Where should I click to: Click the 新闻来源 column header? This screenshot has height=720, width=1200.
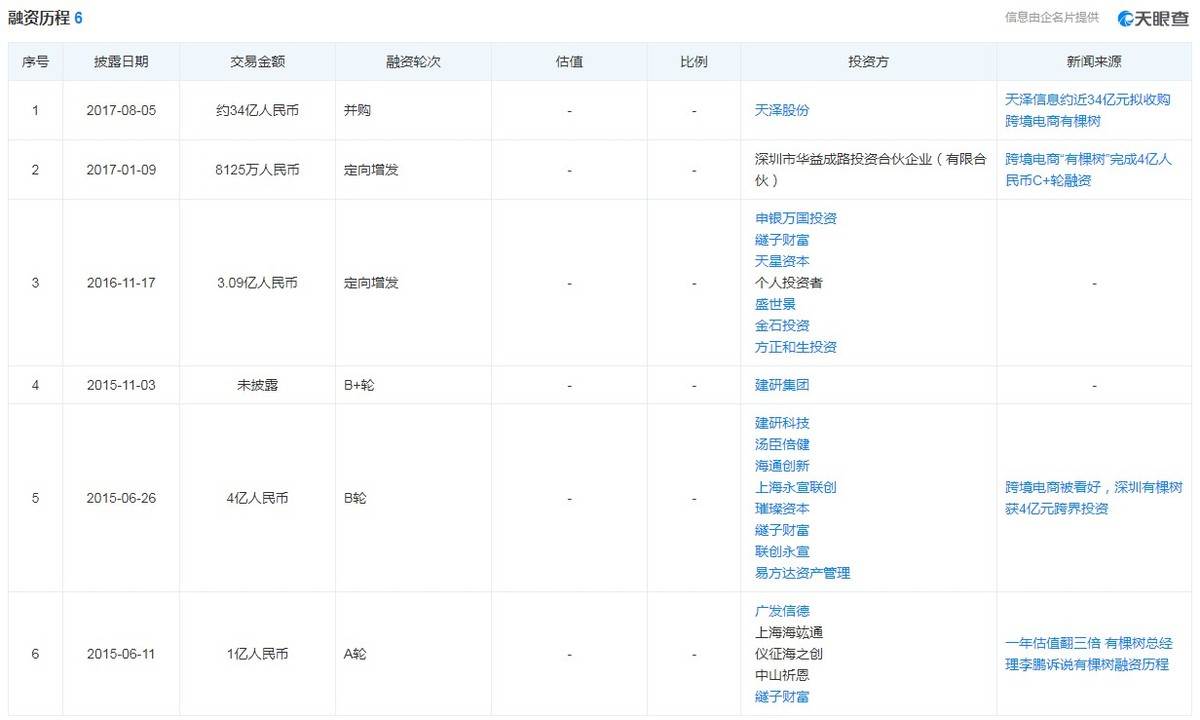(x=1094, y=62)
